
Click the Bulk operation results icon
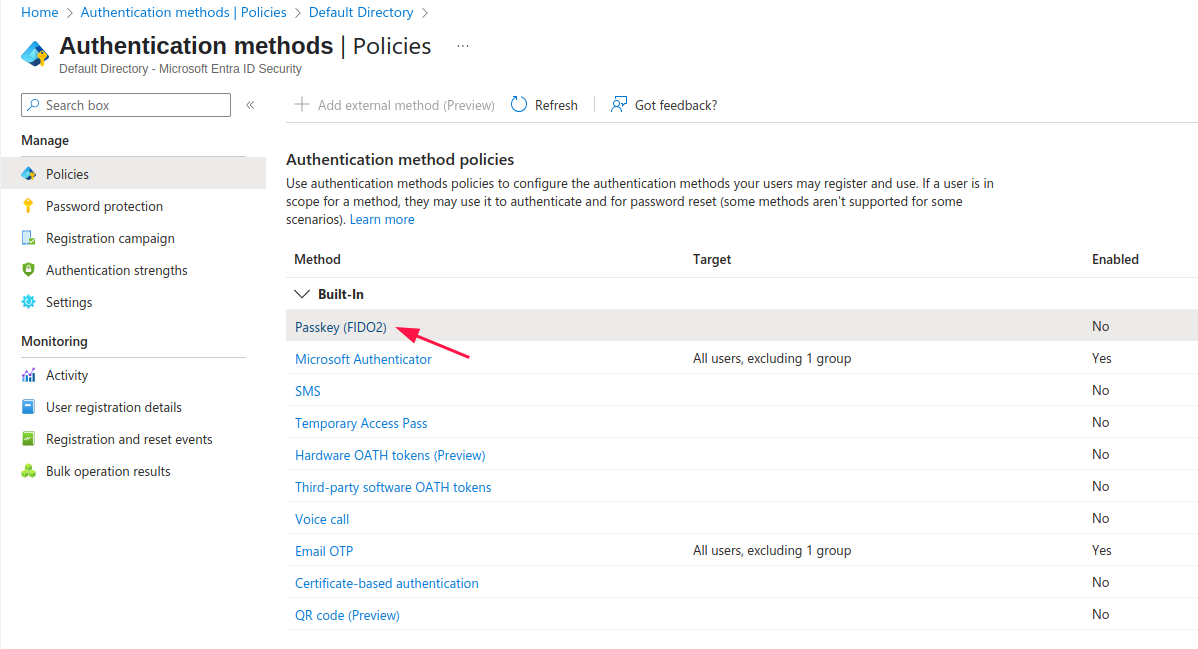coord(28,471)
